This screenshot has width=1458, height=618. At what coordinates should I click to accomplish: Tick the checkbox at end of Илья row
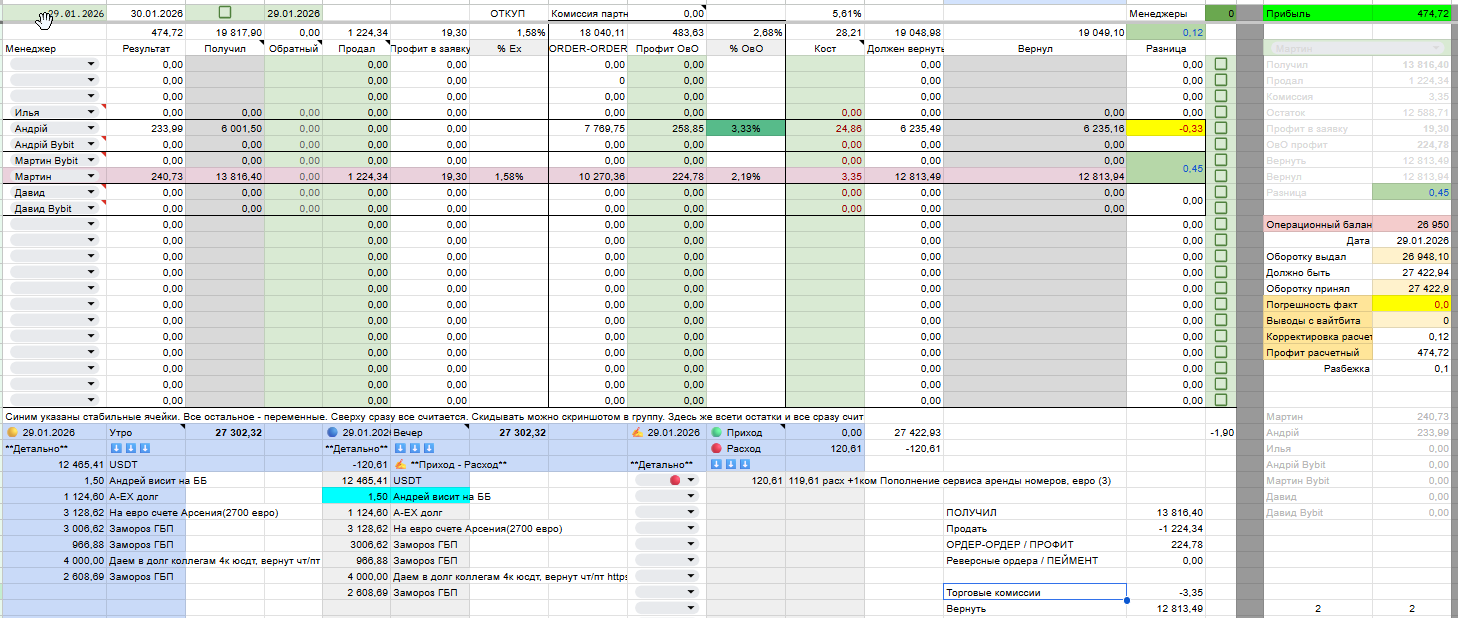tap(1221, 112)
